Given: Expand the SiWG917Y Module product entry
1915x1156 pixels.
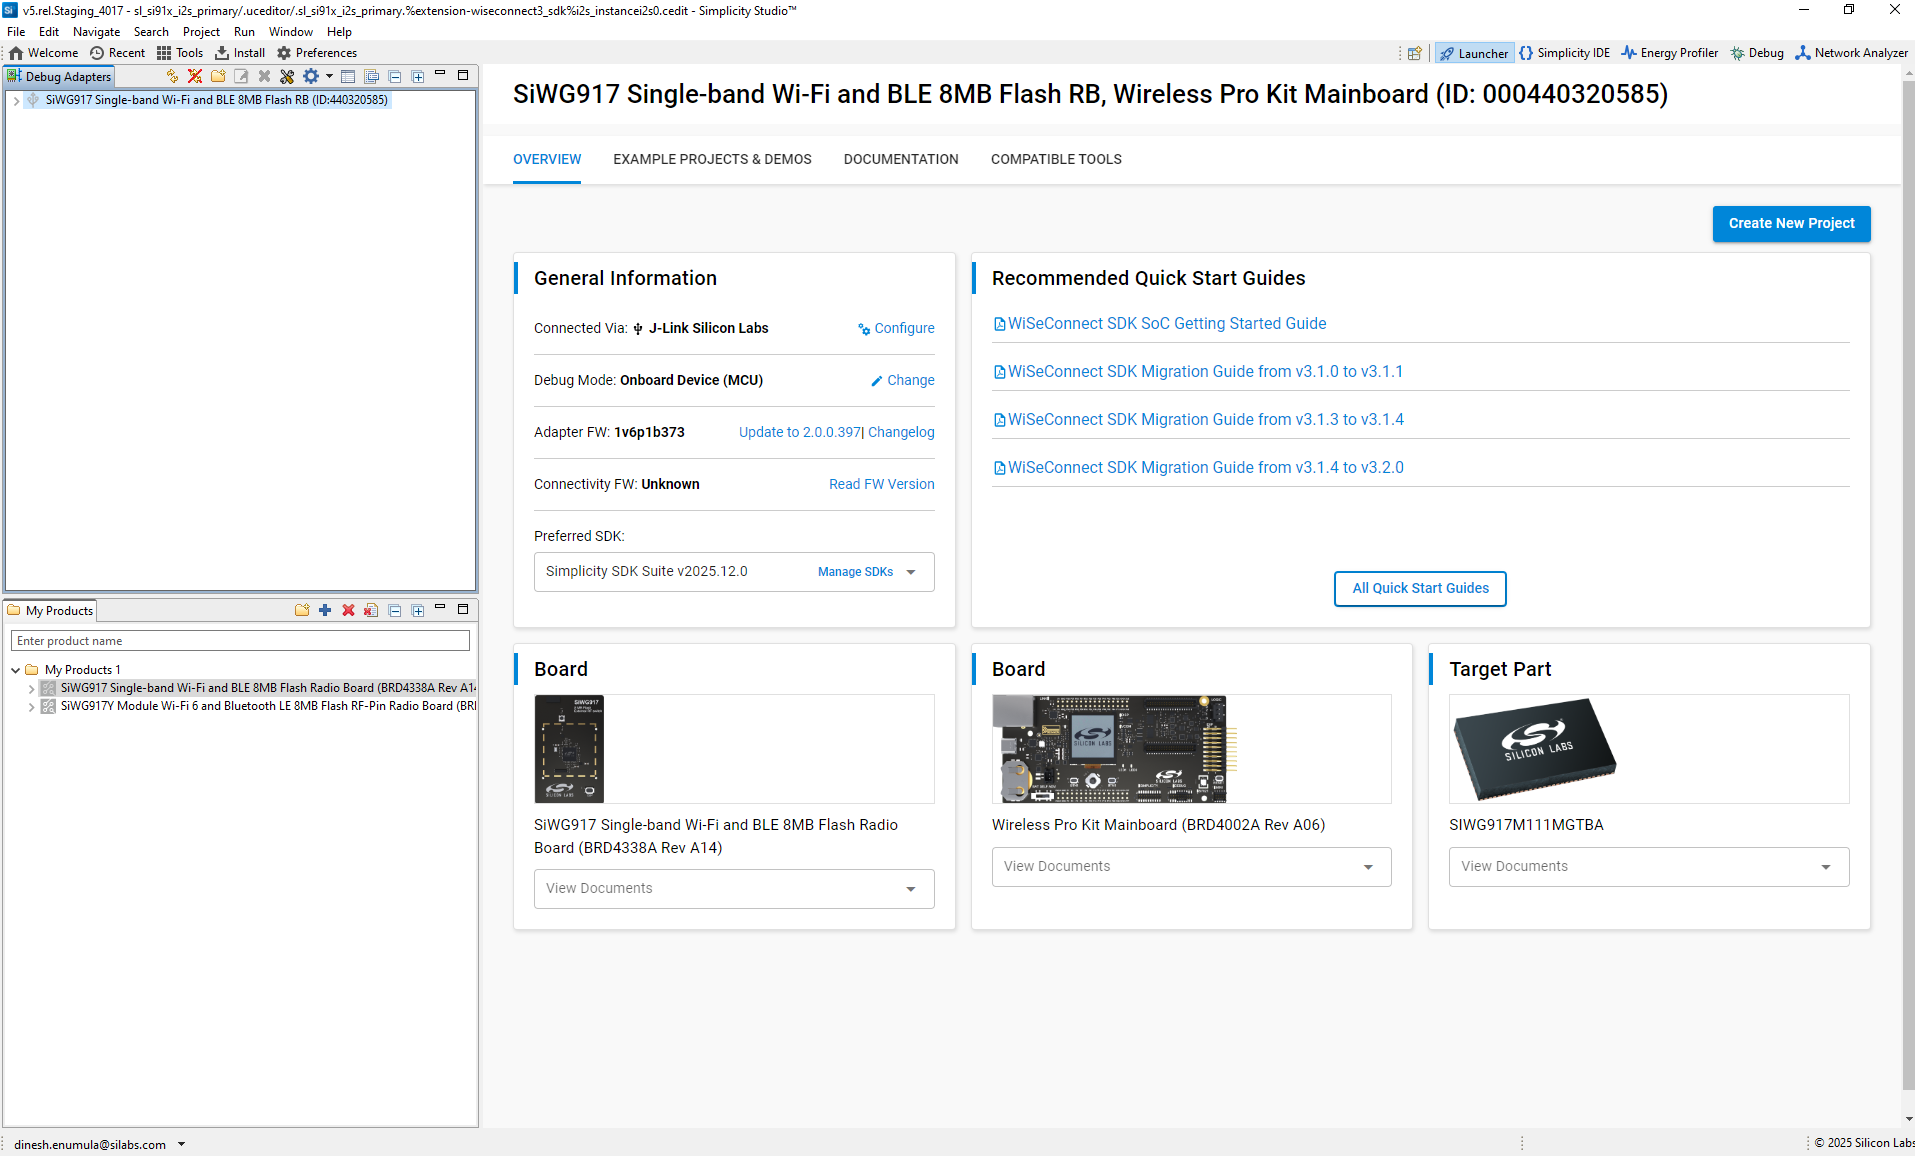Looking at the screenshot, I should click(x=31, y=706).
